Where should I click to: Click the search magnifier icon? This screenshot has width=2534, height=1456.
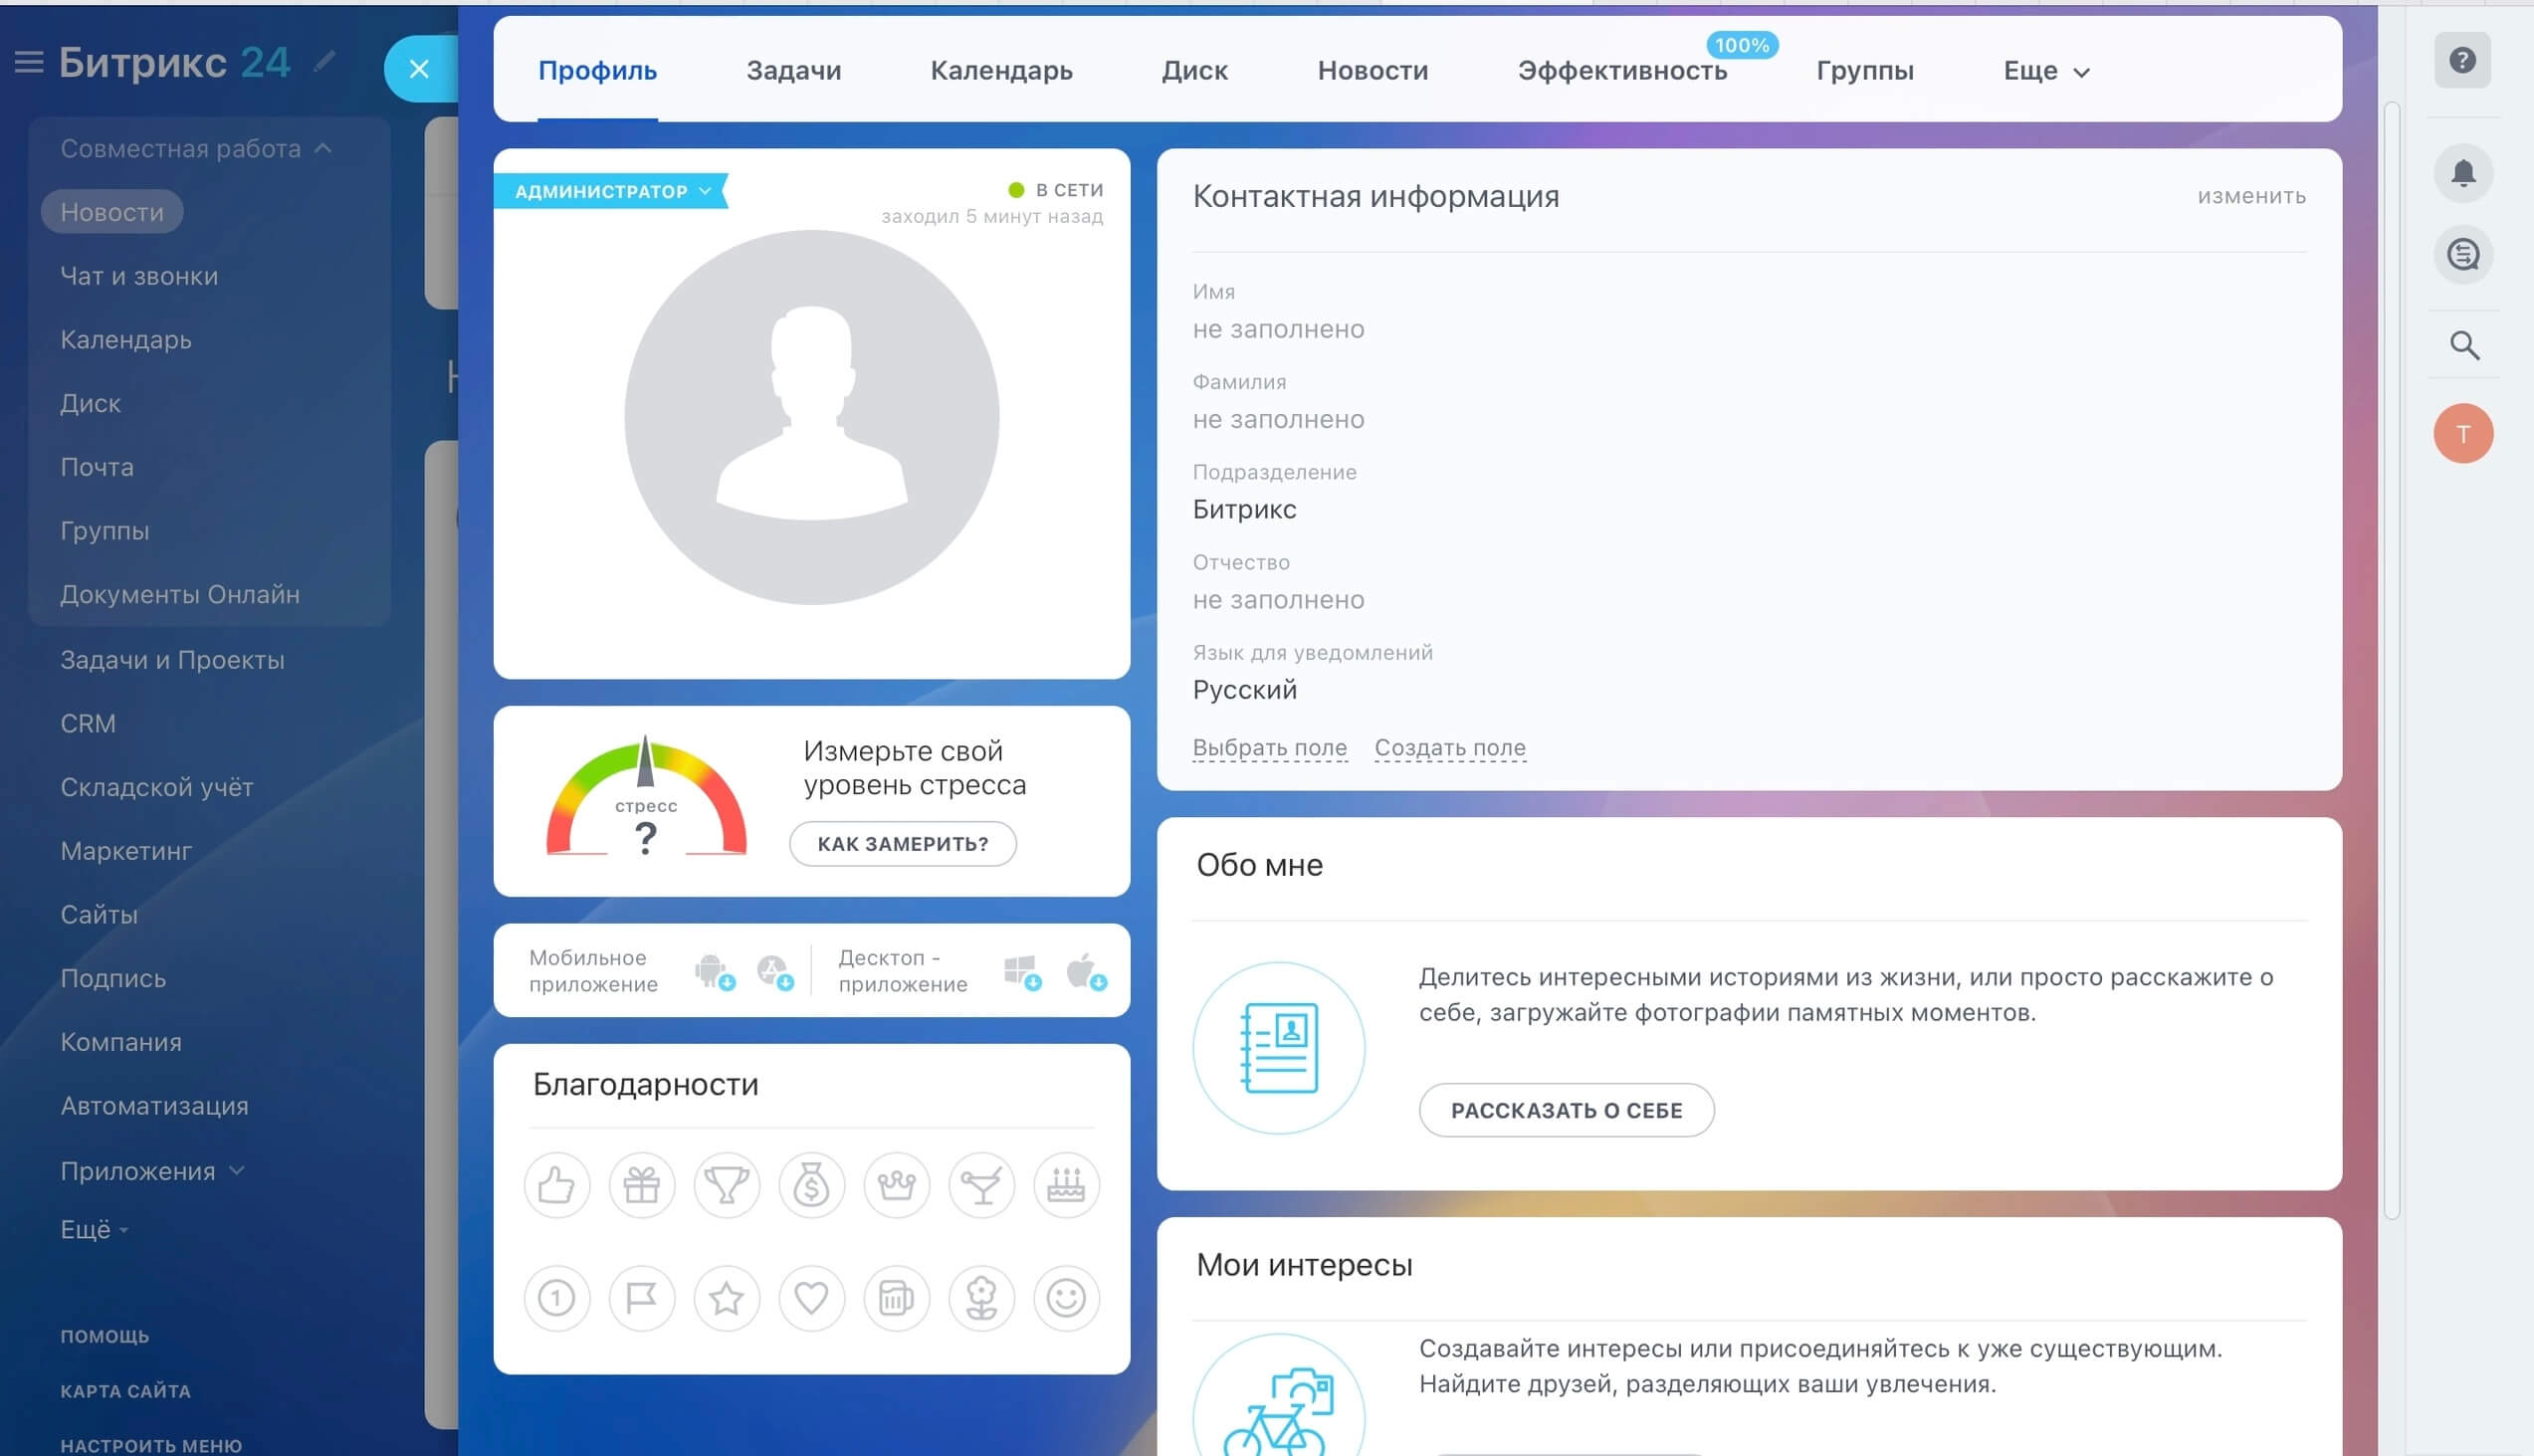[2464, 346]
